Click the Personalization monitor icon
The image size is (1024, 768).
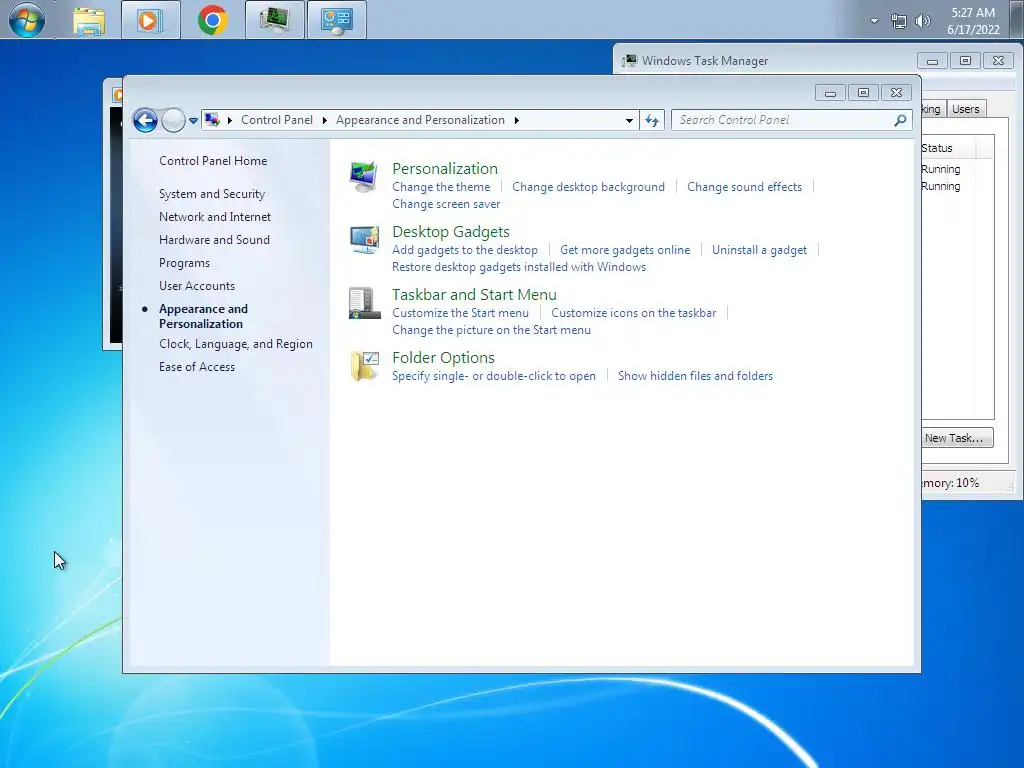pyautogui.click(x=364, y=177)
